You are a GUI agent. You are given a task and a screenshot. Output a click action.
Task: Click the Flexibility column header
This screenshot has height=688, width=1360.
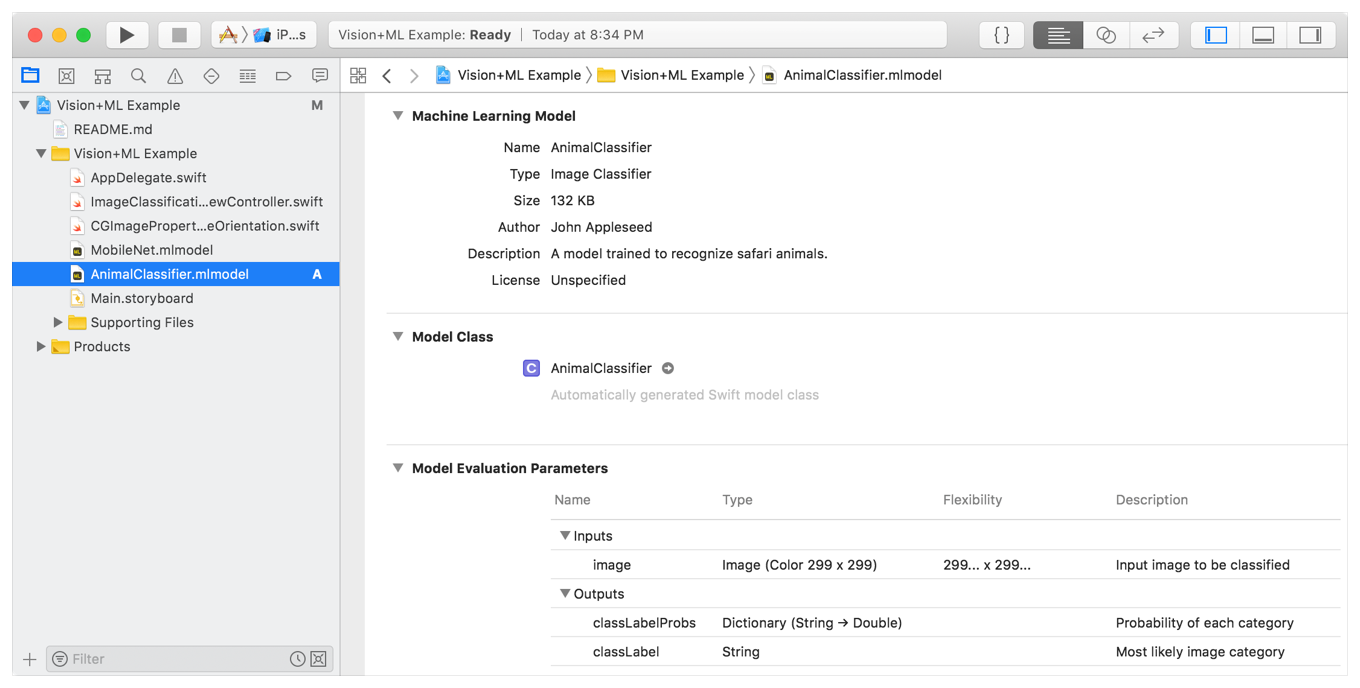tap(972, 500)
